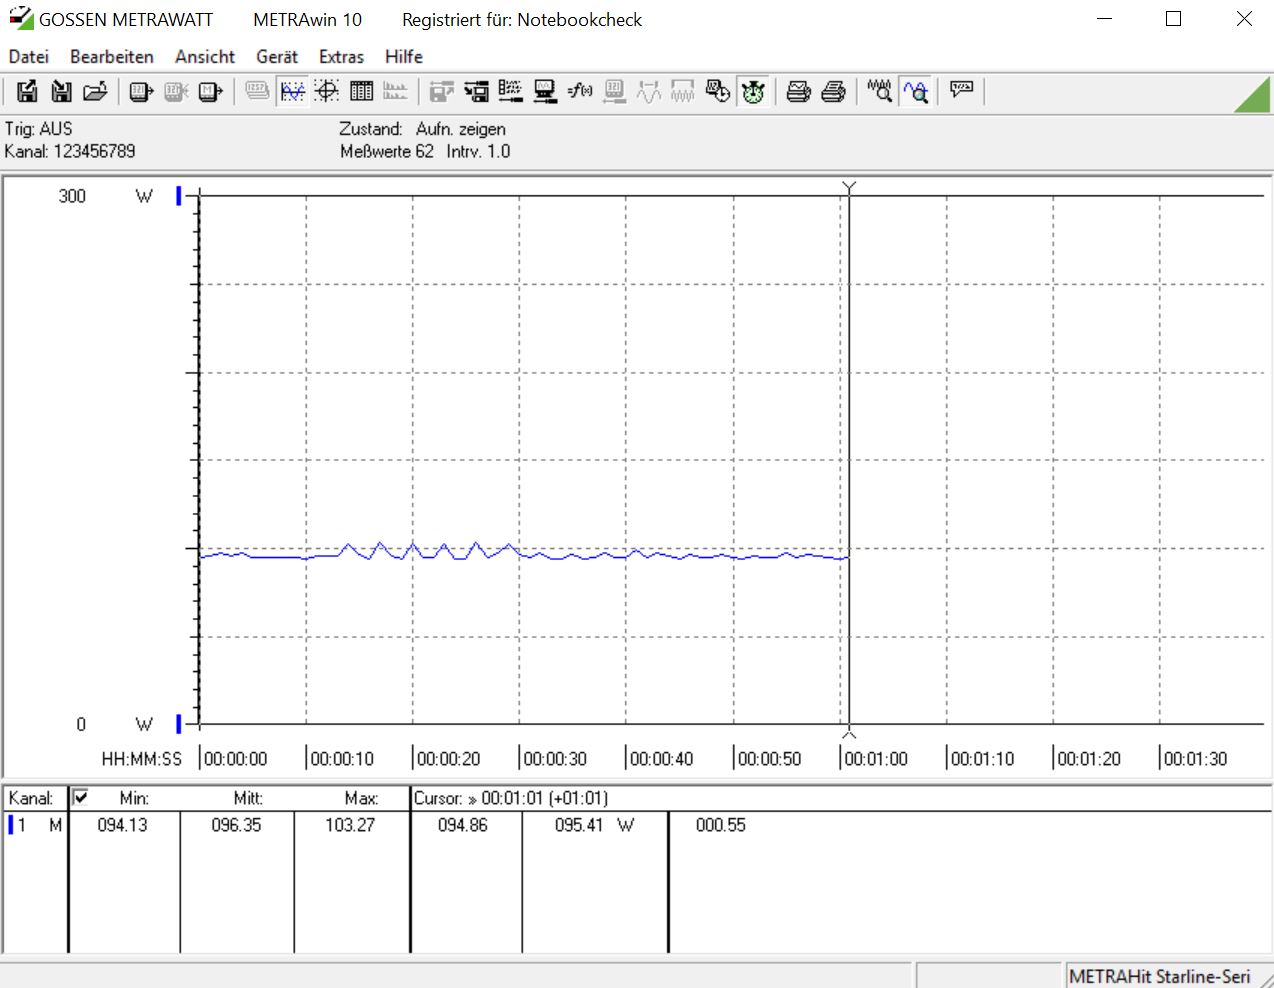Select the Y-t line graph view icon
Screen dimensions: 1274x988
pyautogui.click(x=292, y=92)
